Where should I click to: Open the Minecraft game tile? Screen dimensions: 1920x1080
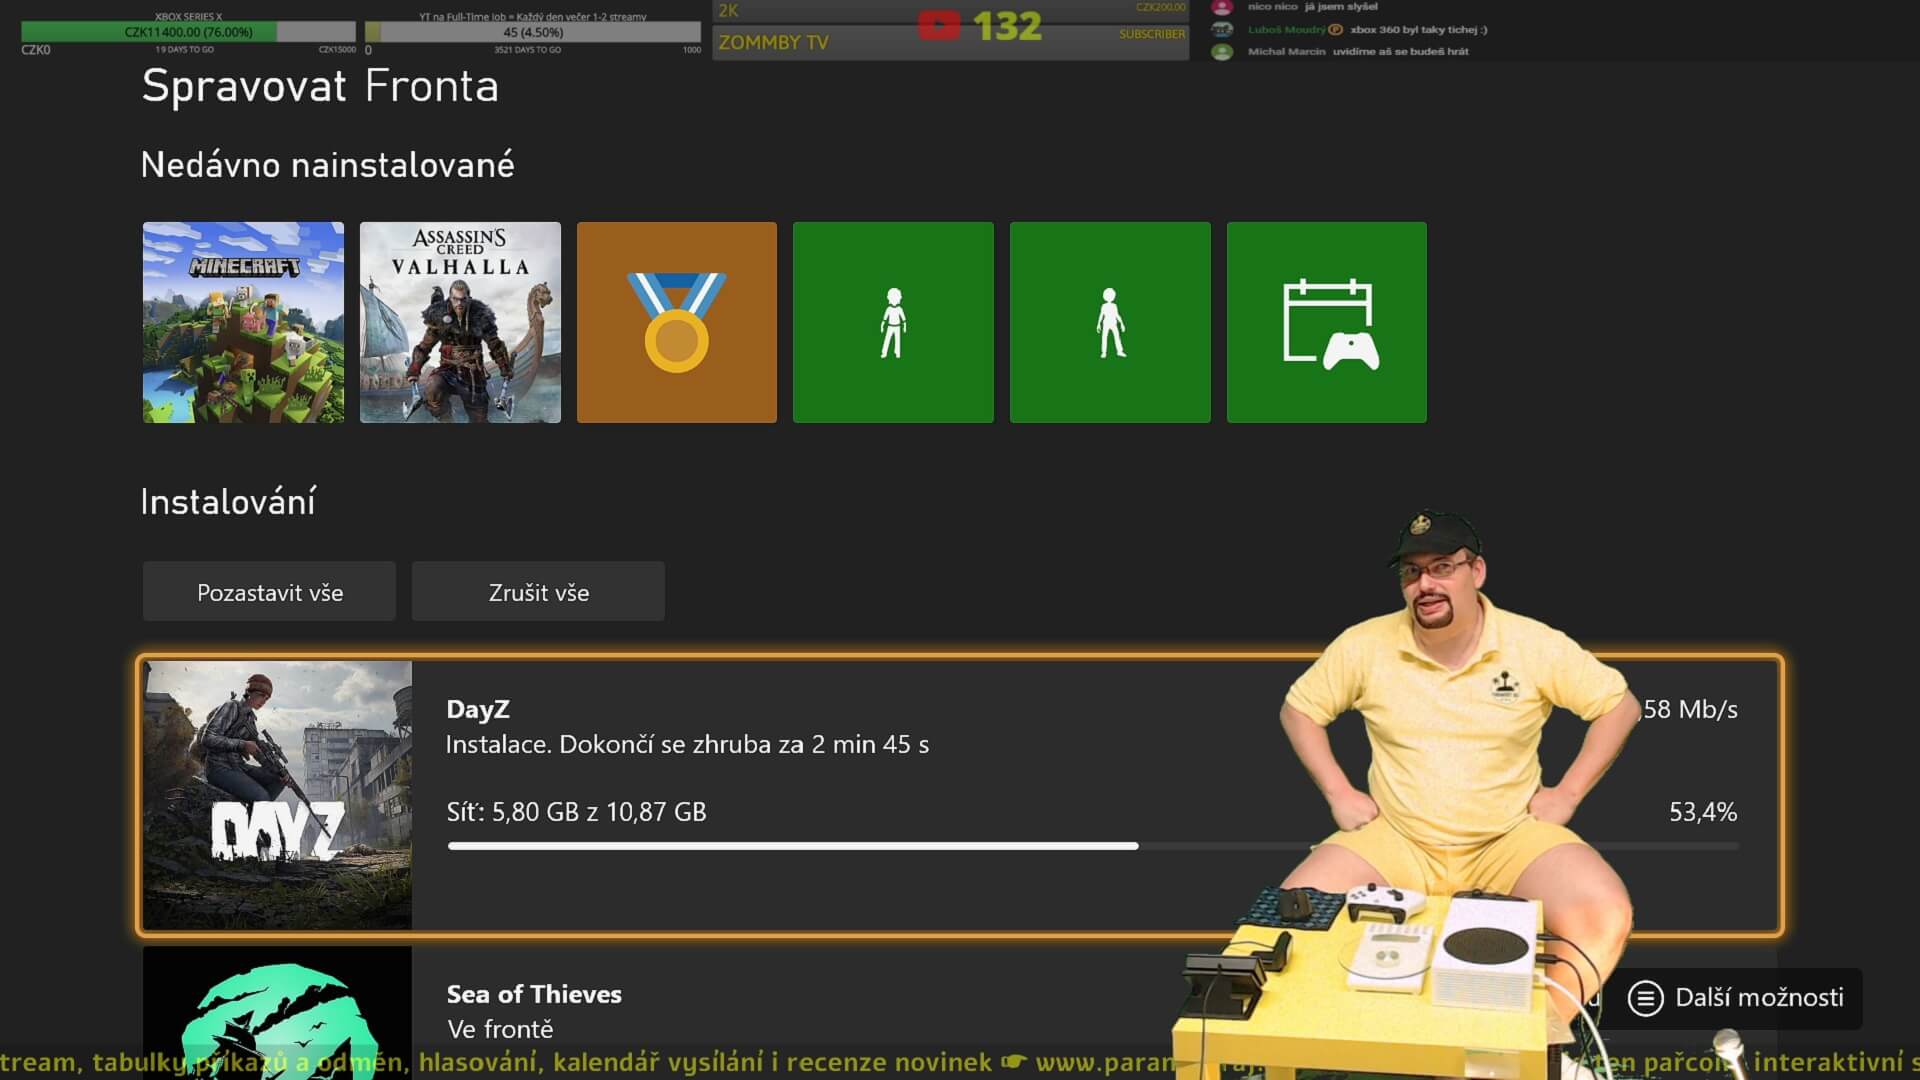pyautogui.click(x=243, y=322)
